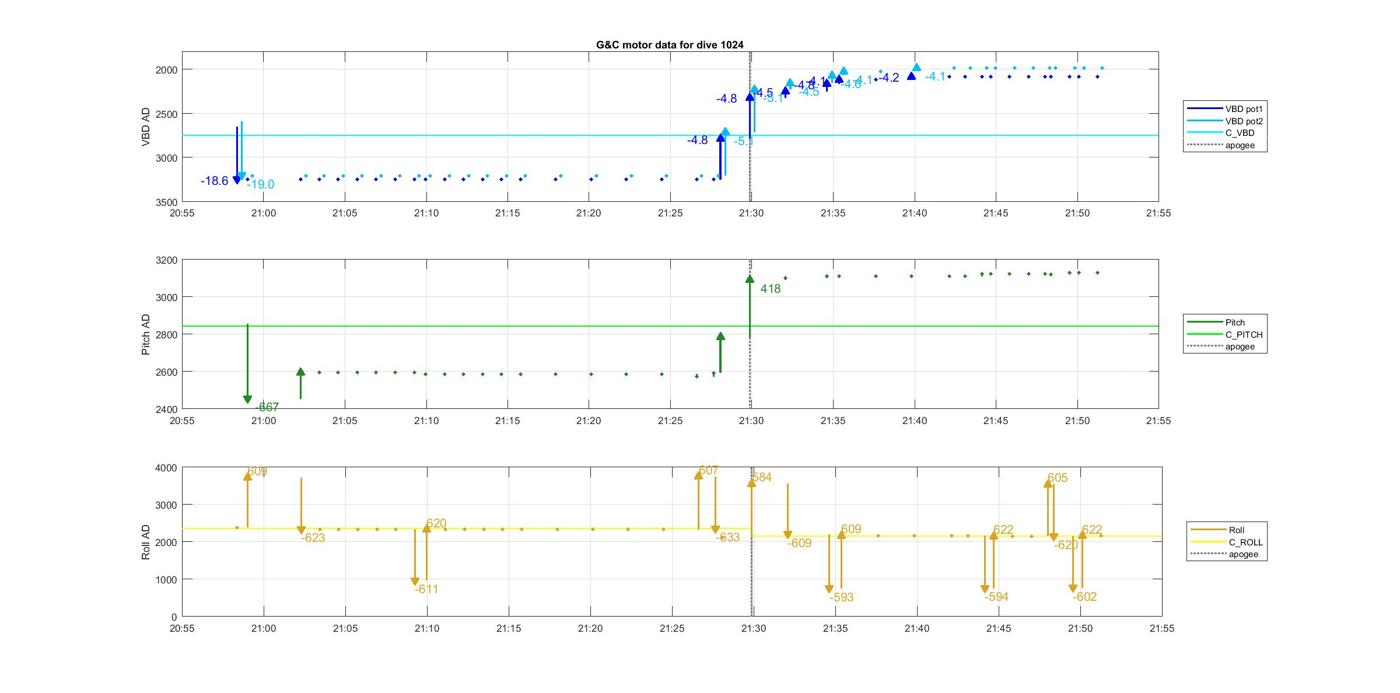Click the '0' tick on the Roll axis

[174, 617]
